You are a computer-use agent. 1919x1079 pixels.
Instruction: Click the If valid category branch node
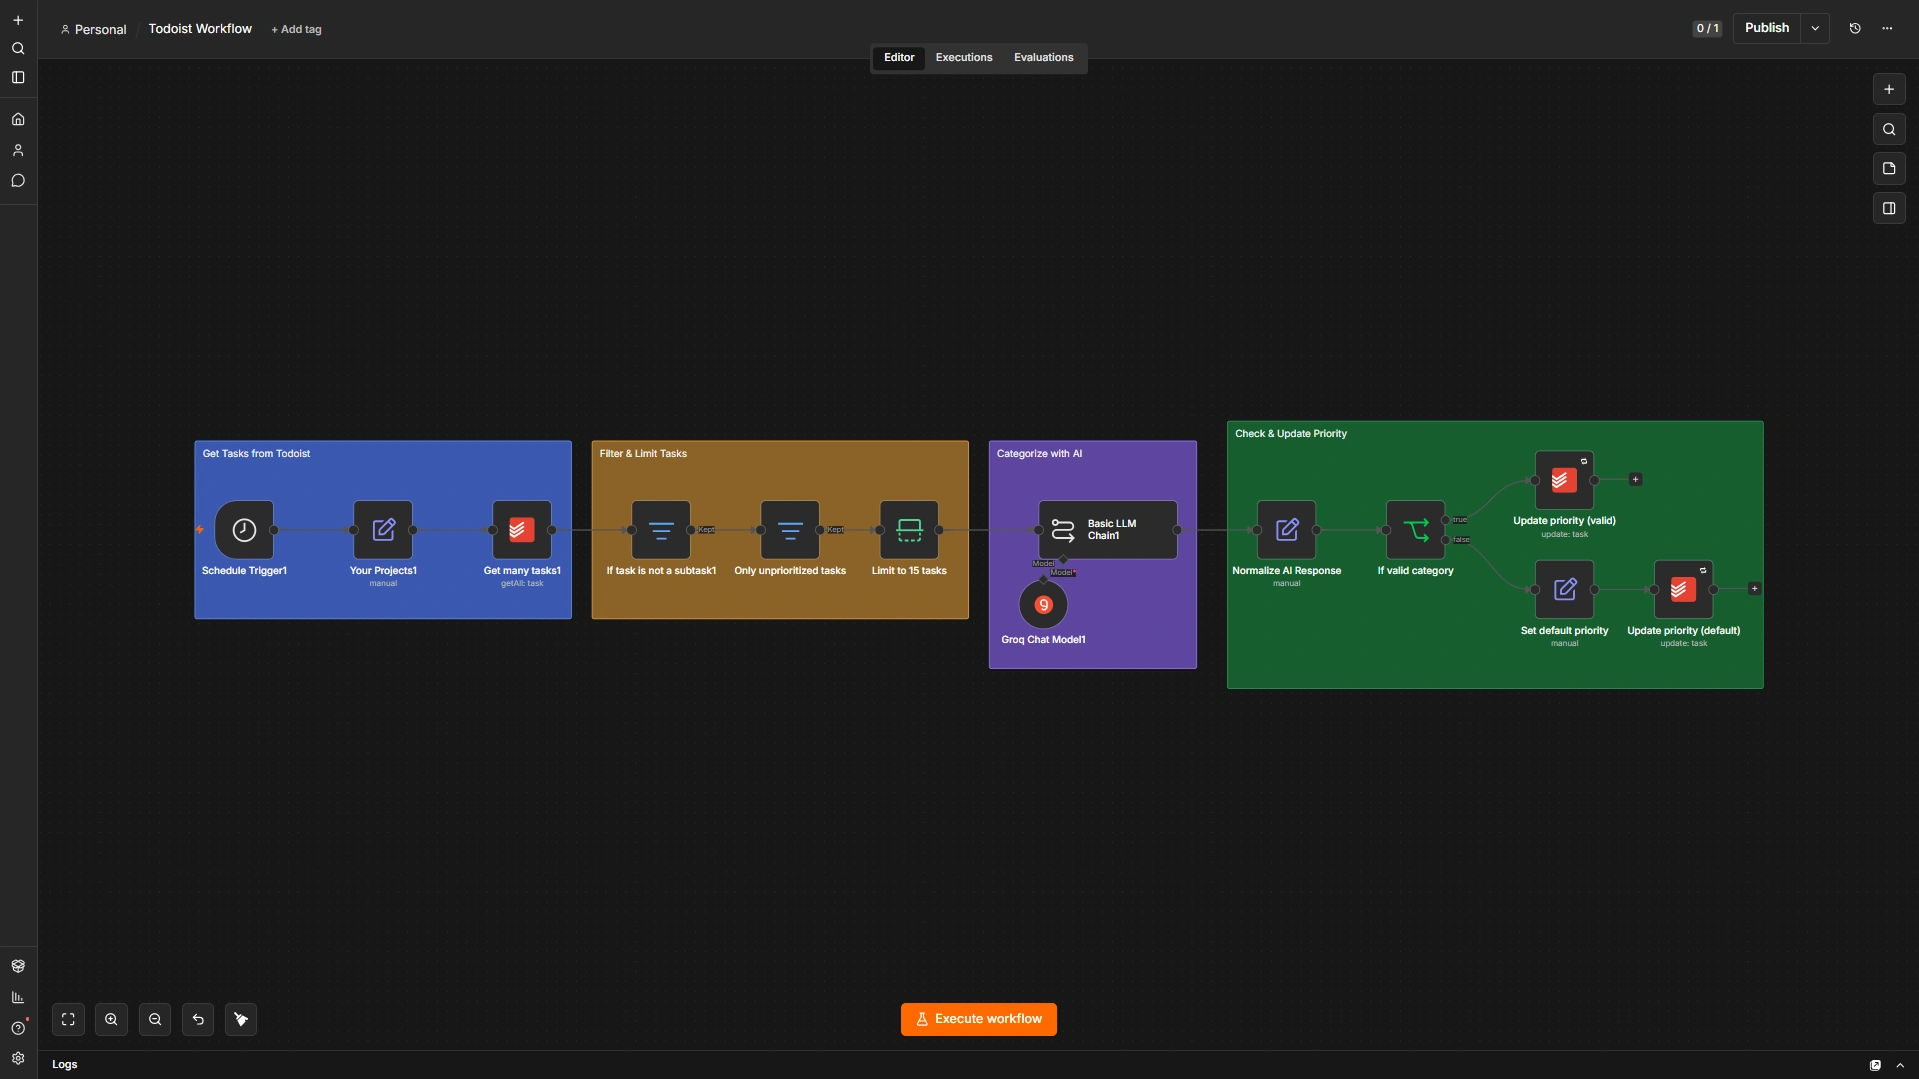pos(1416,530)
